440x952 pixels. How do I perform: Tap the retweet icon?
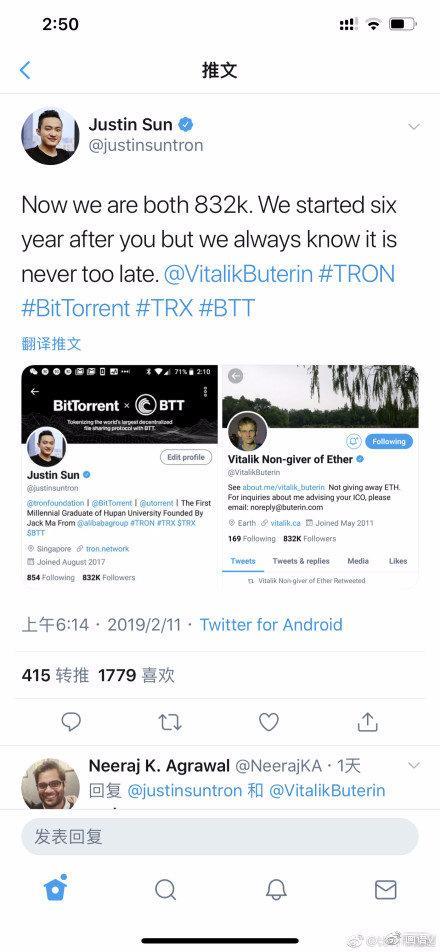(x=170, y=722)
